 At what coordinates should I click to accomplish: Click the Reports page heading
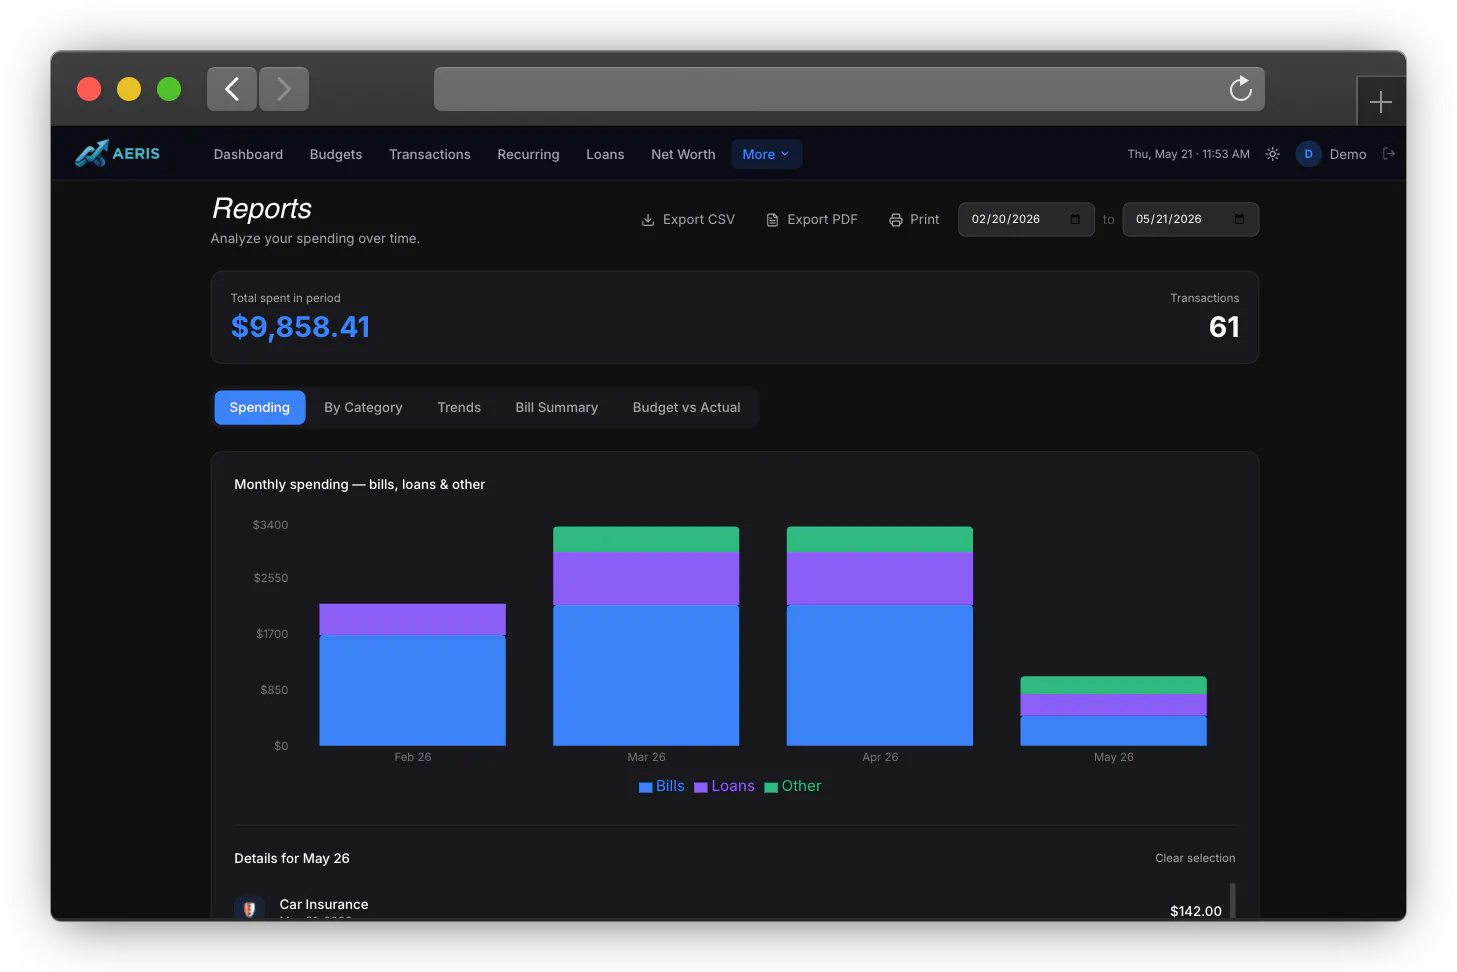click(x=262, y=208)
